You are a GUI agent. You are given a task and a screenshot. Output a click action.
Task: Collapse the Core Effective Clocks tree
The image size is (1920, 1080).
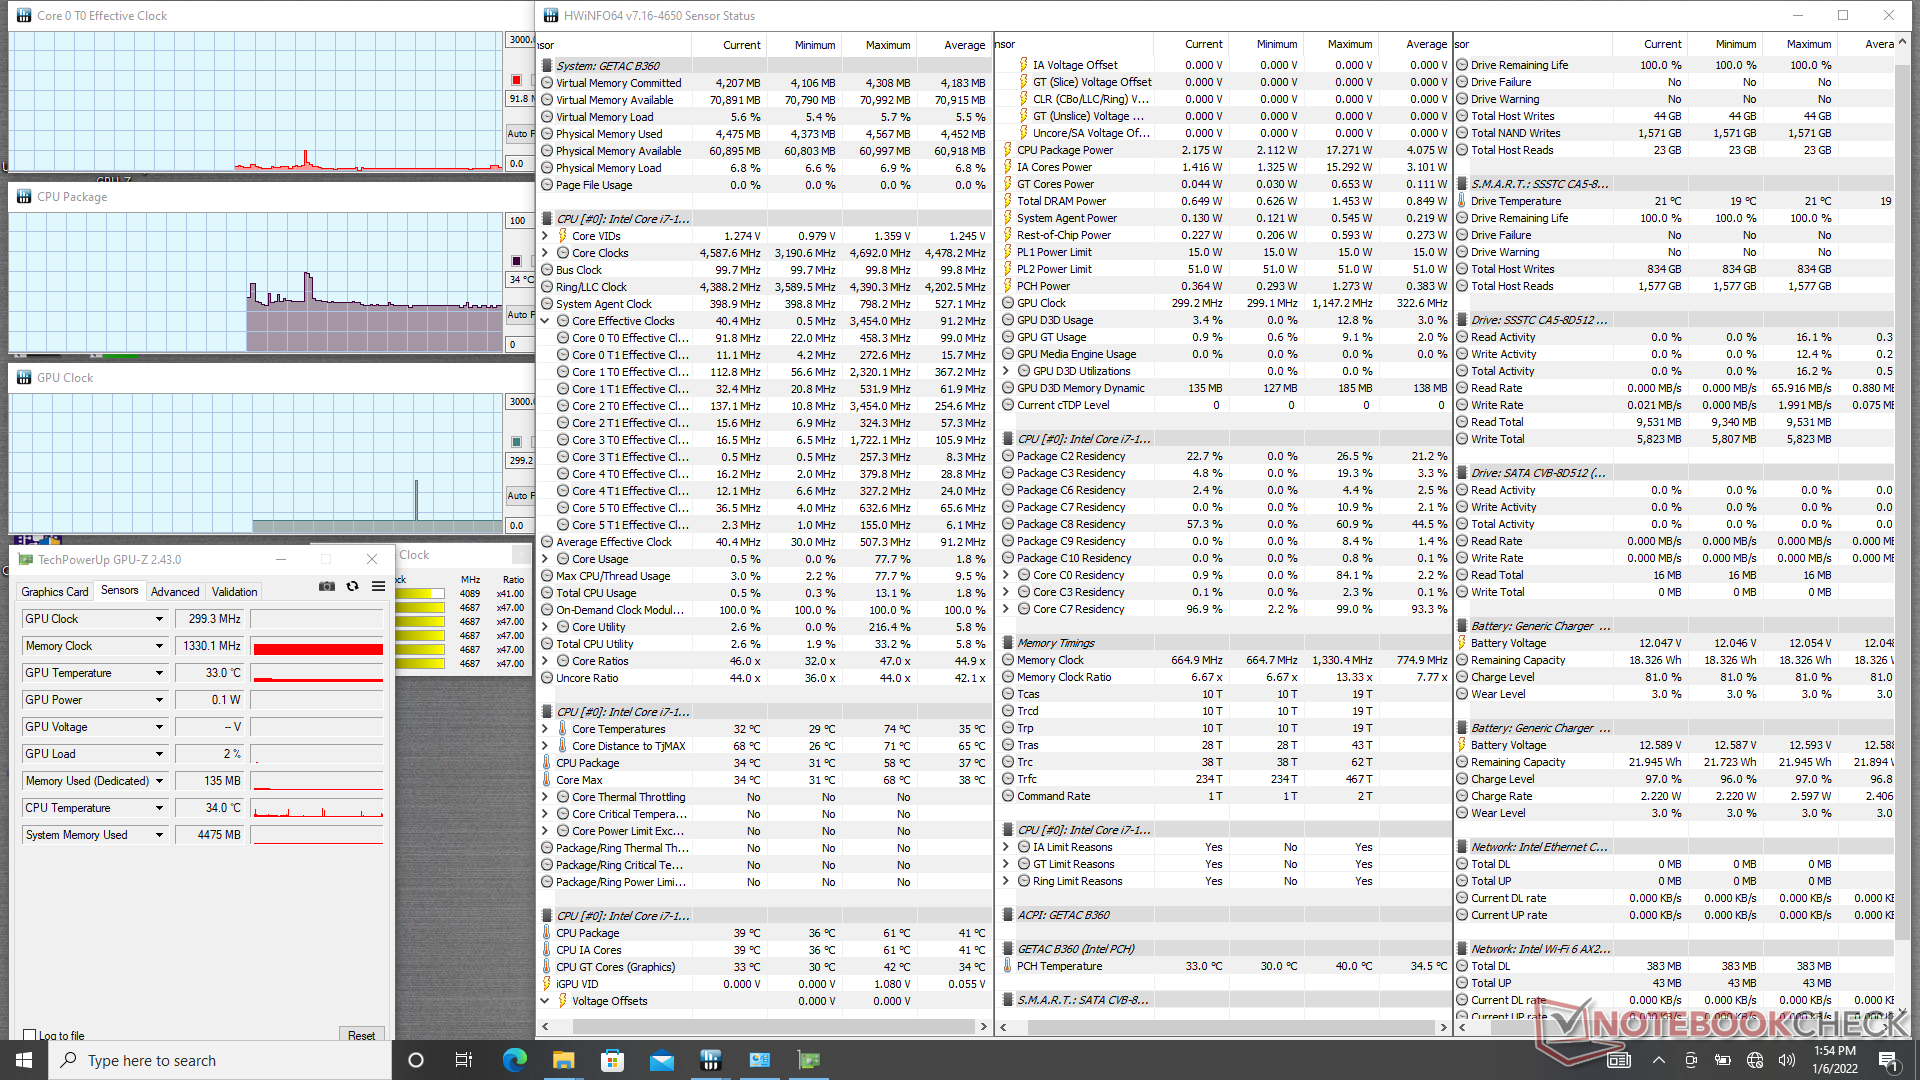click(545, 321)
